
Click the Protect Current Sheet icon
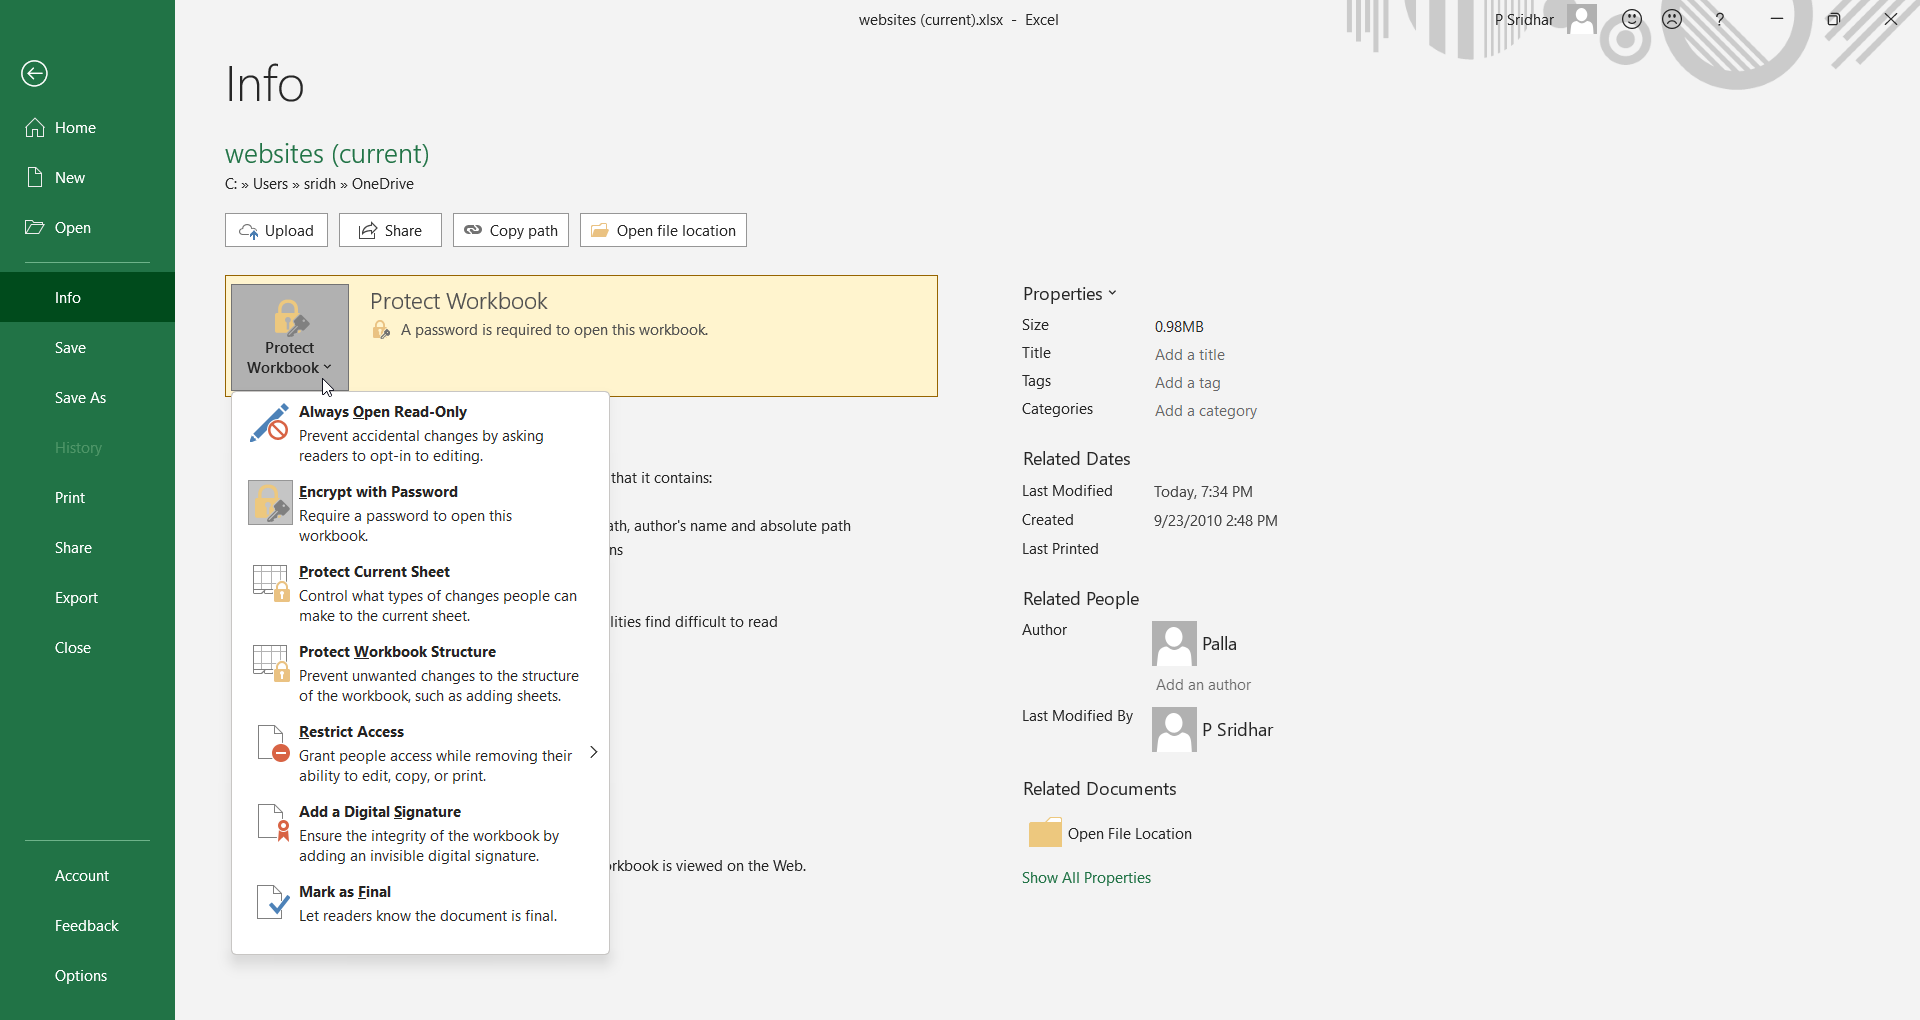coord(270,583)
